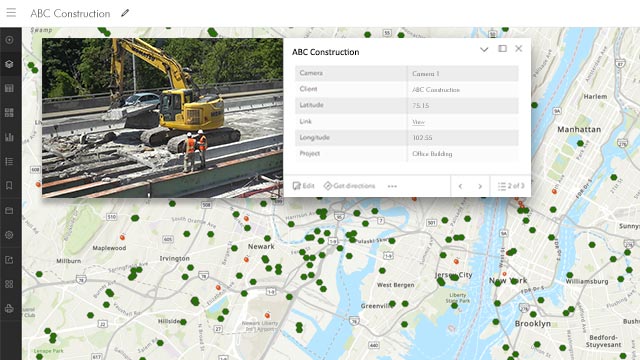Click the Newark map label
Image resolution: width=640 pixels, height=360 pixels.
[261, 247]
